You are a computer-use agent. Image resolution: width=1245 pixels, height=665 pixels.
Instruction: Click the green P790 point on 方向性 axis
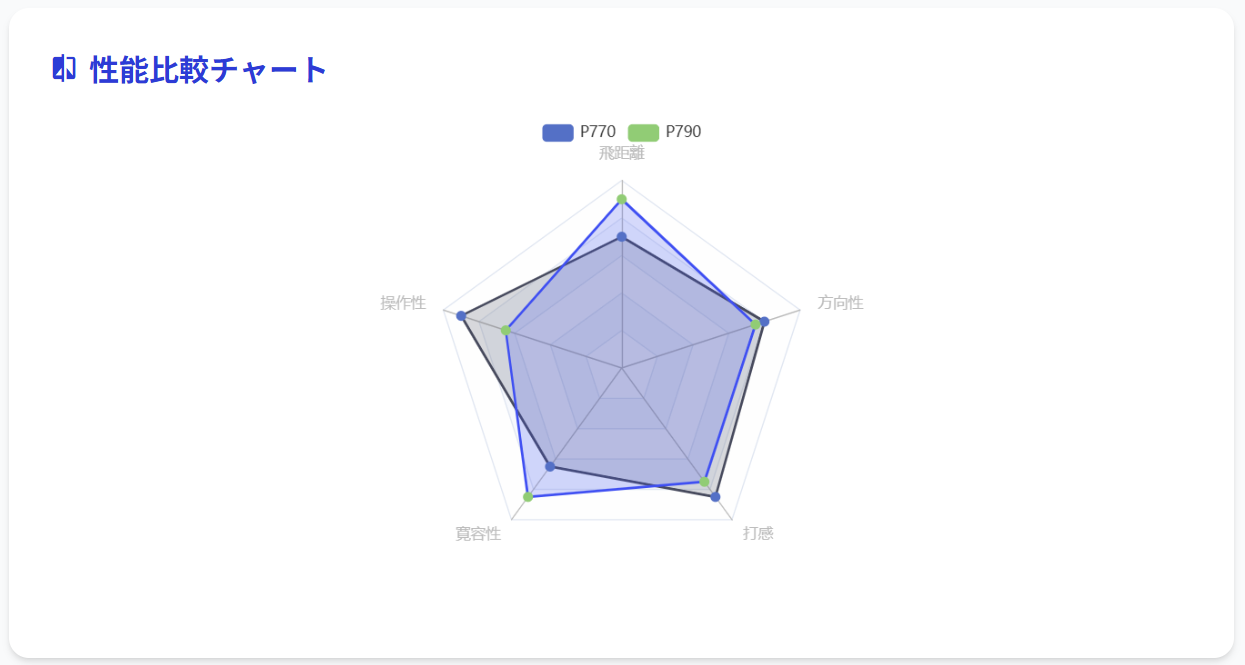[x=755, y=325]
